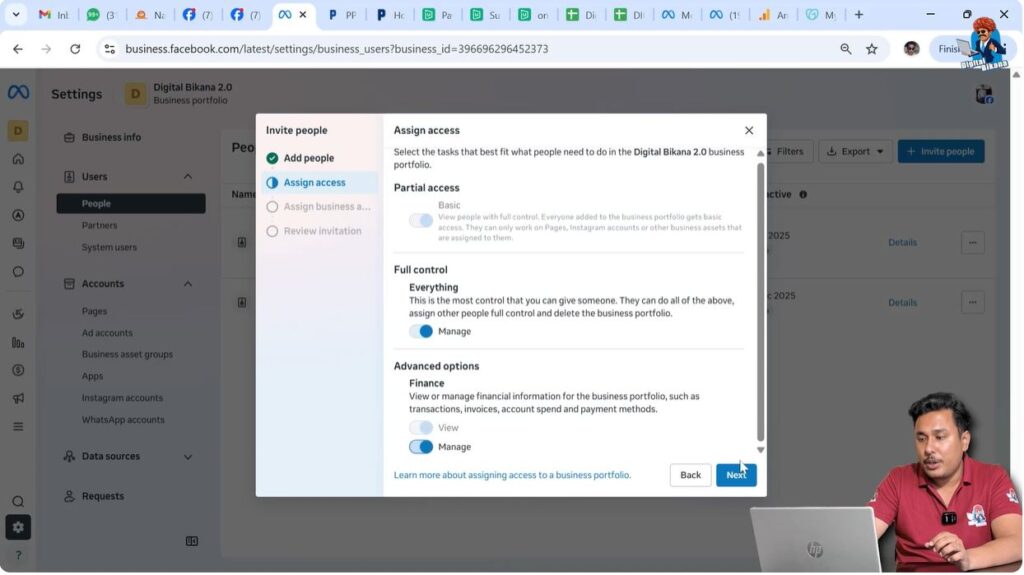Open Apps under Accounts
Screen dimensions: 1024x575
(92, 376)
